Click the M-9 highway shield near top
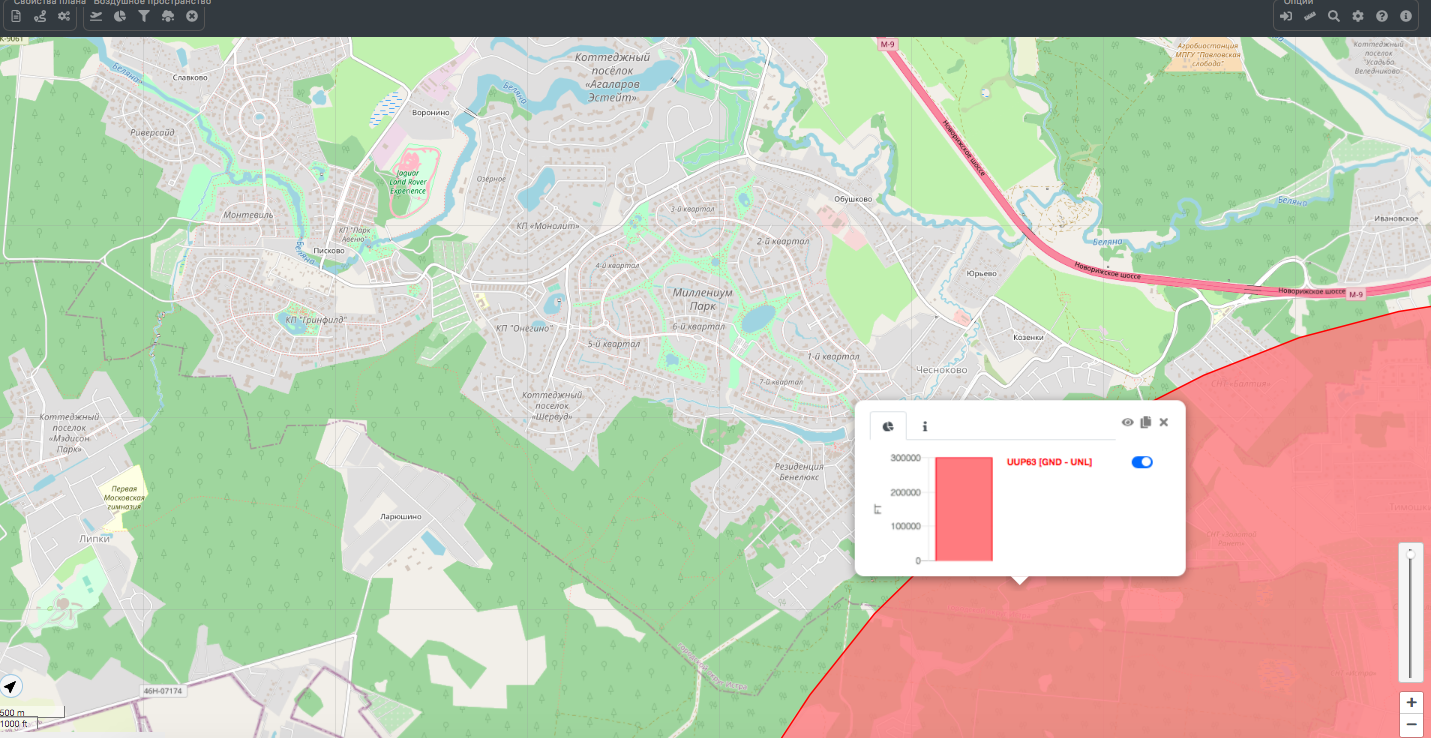 [x=887, y=44]
